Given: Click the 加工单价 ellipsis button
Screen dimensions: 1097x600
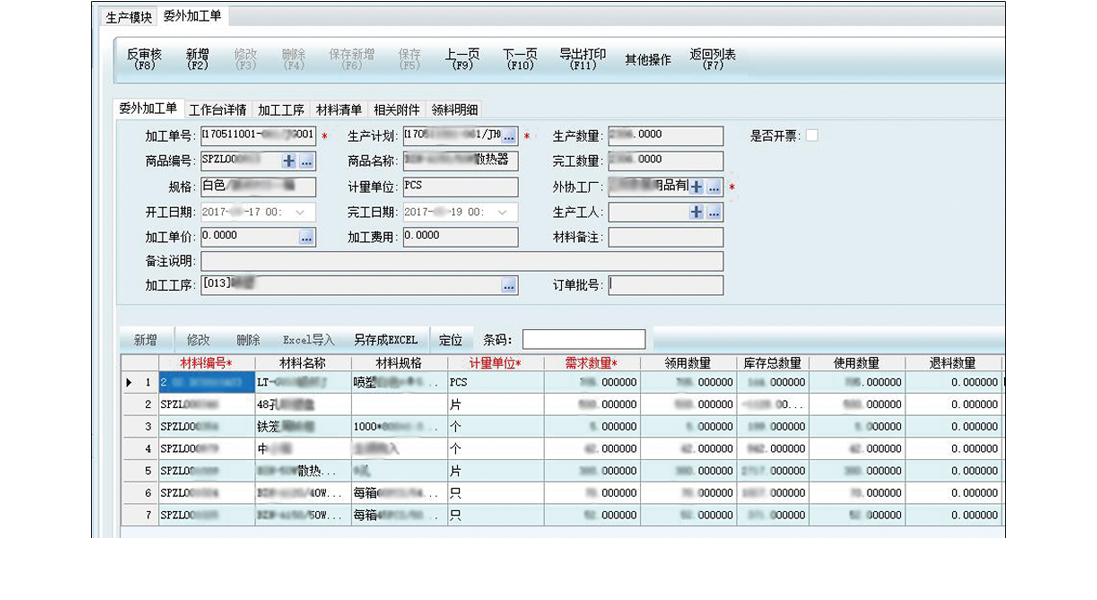Looking at the screenshot, I should pyautogui.click(x=306, y=237).
